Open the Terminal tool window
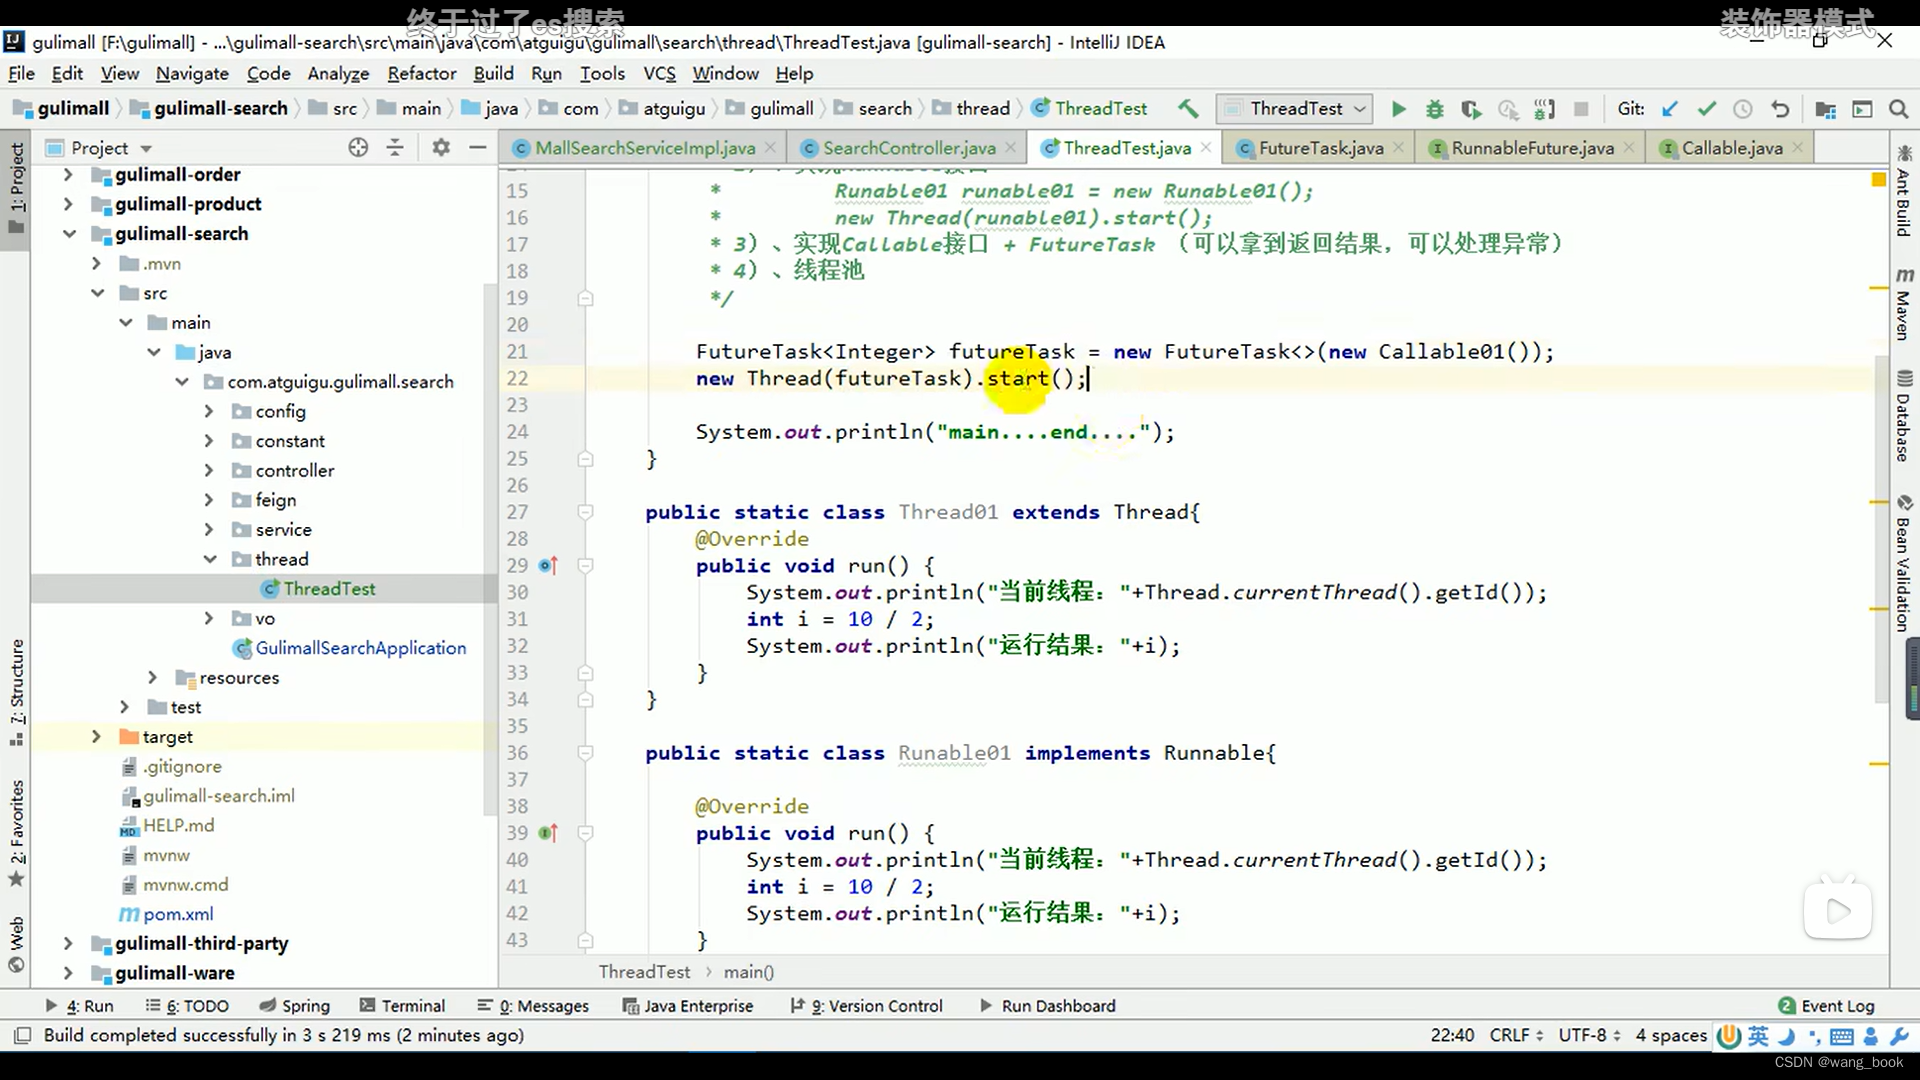 (x=402, y=1006)
